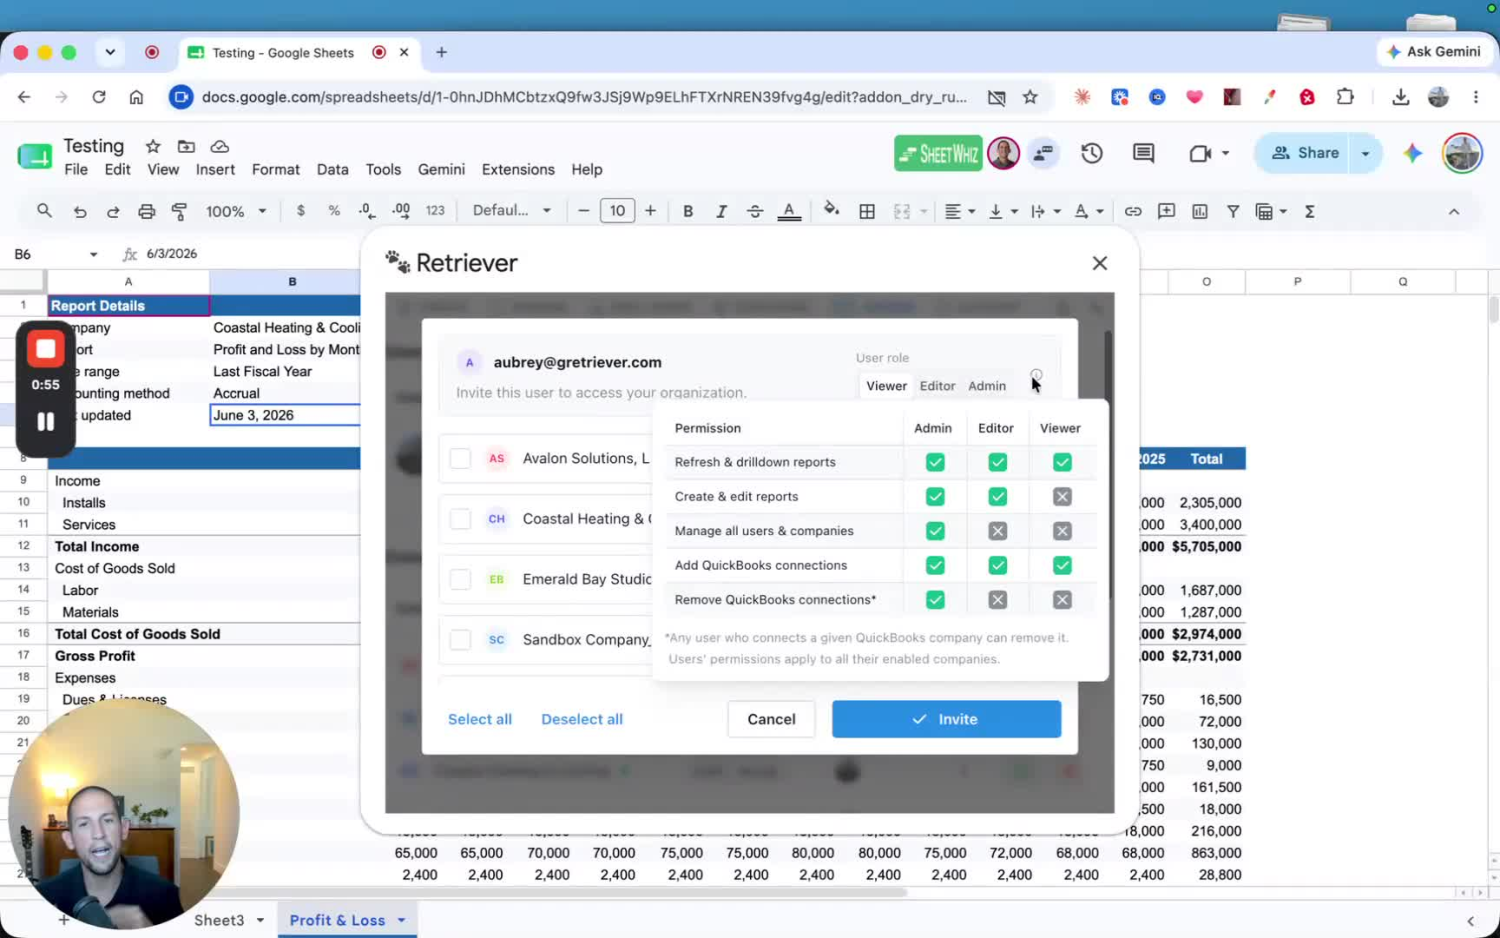The width and height of the screenshot is (1500, 938).
Task: Star the Testing spreadsheet
Action: coord(153,146)
